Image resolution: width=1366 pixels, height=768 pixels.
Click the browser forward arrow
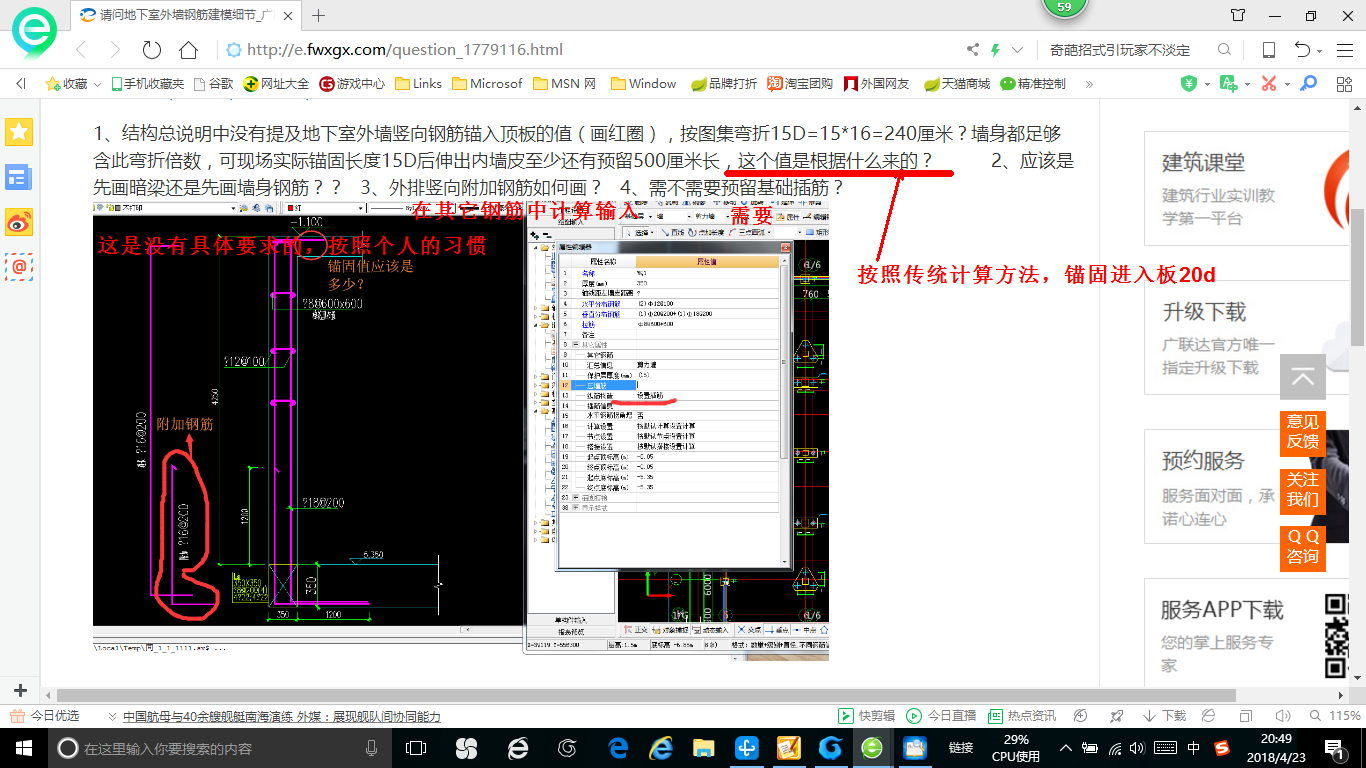coord(115,50)
